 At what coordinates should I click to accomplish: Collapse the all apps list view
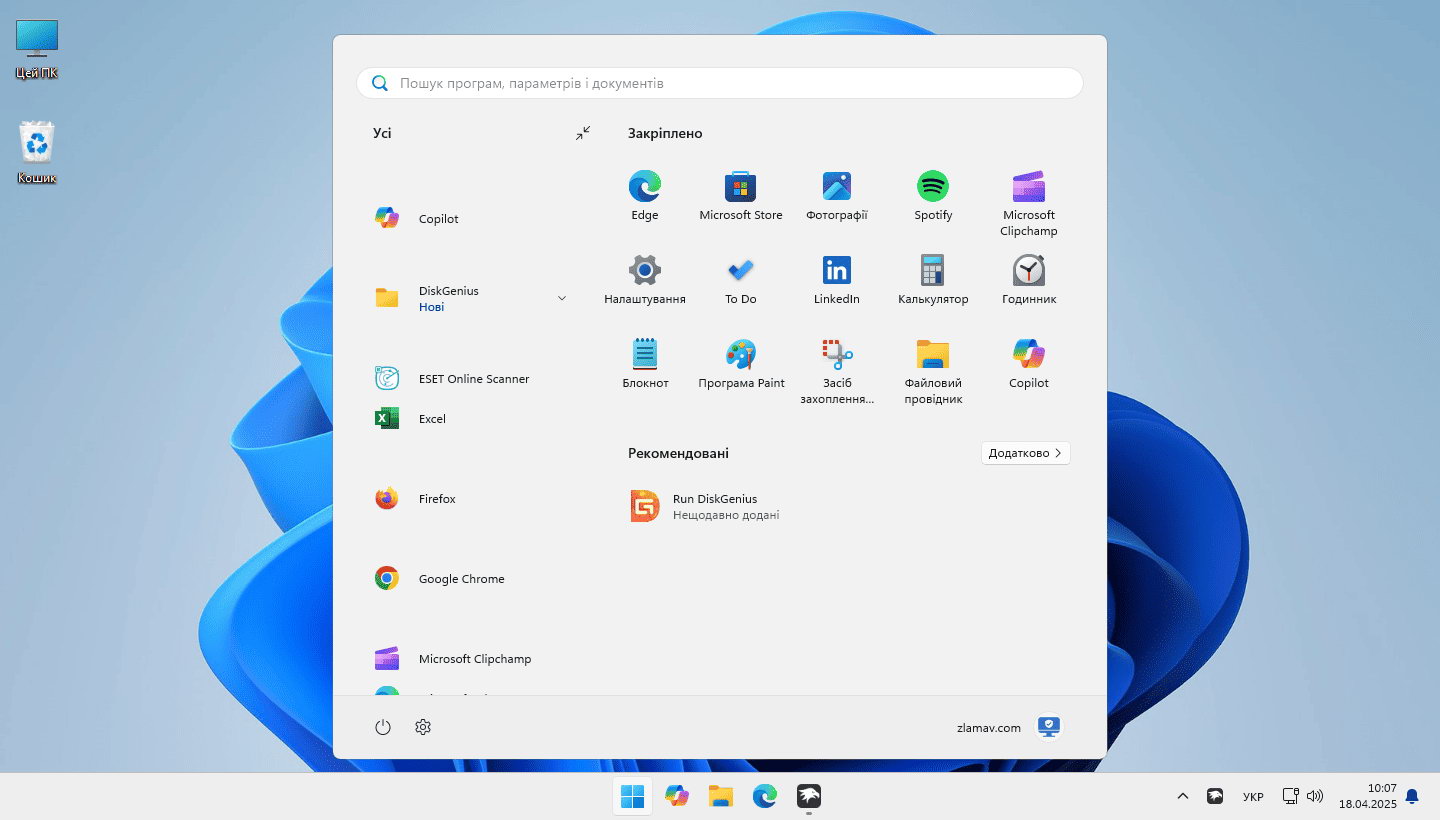click(x=583, y=133)
